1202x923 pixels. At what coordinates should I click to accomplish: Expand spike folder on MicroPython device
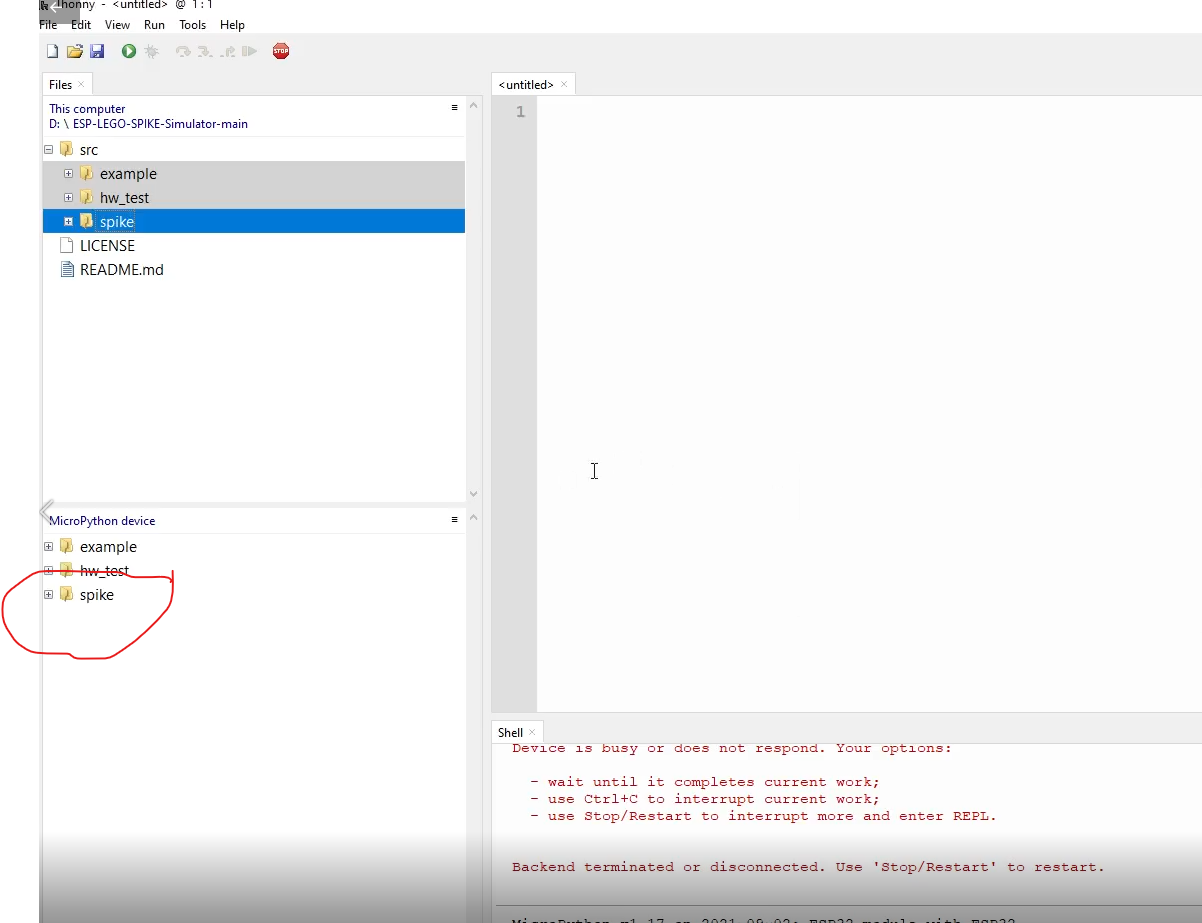coord(48,595)
